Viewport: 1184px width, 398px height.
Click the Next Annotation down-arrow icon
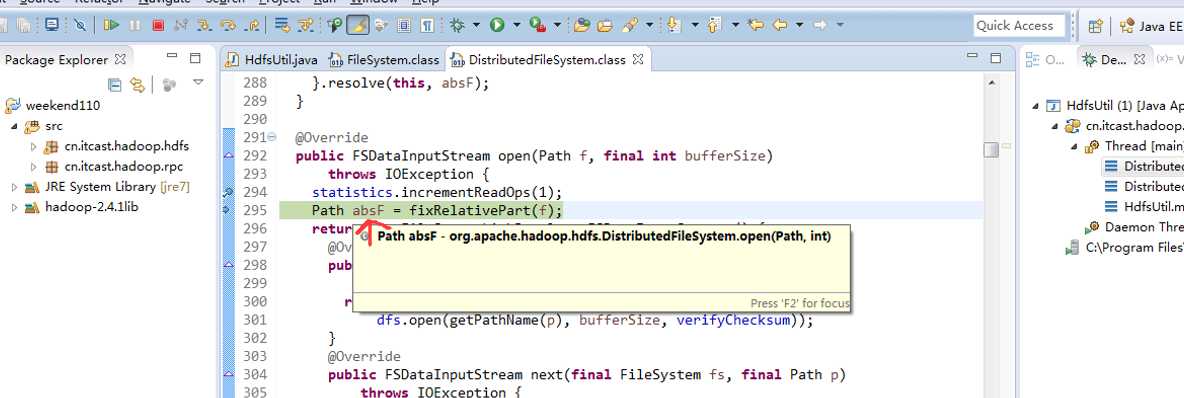[674, 25]
